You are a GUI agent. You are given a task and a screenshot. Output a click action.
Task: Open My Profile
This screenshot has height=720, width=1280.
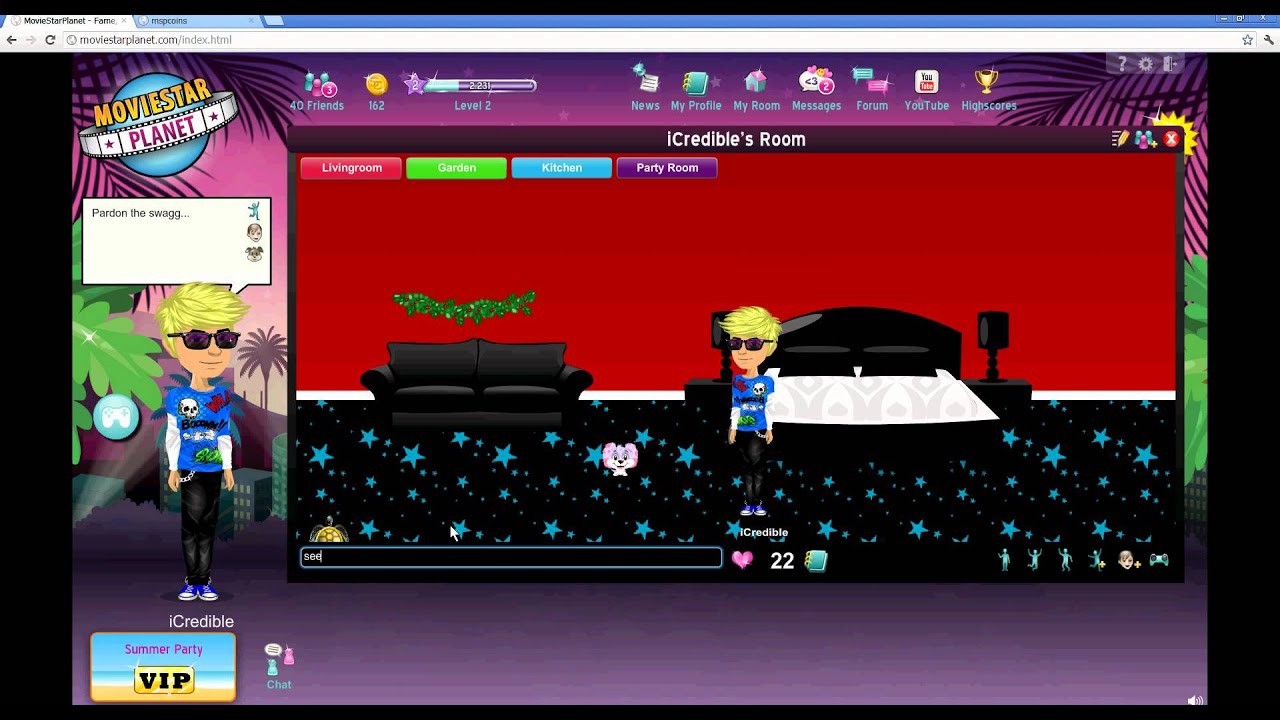pos(696,91)
